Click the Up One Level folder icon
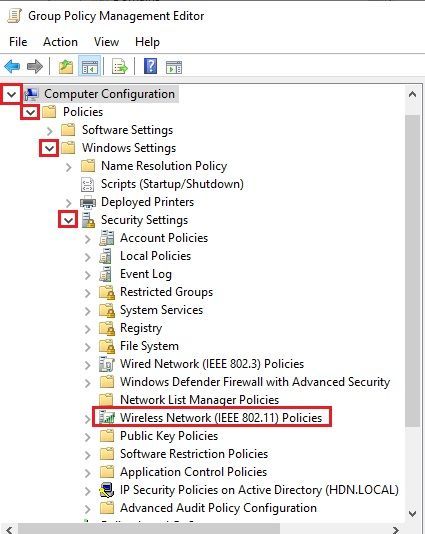Image resolution: width=425 pixels, height=534 pixels. pos(66,66)
